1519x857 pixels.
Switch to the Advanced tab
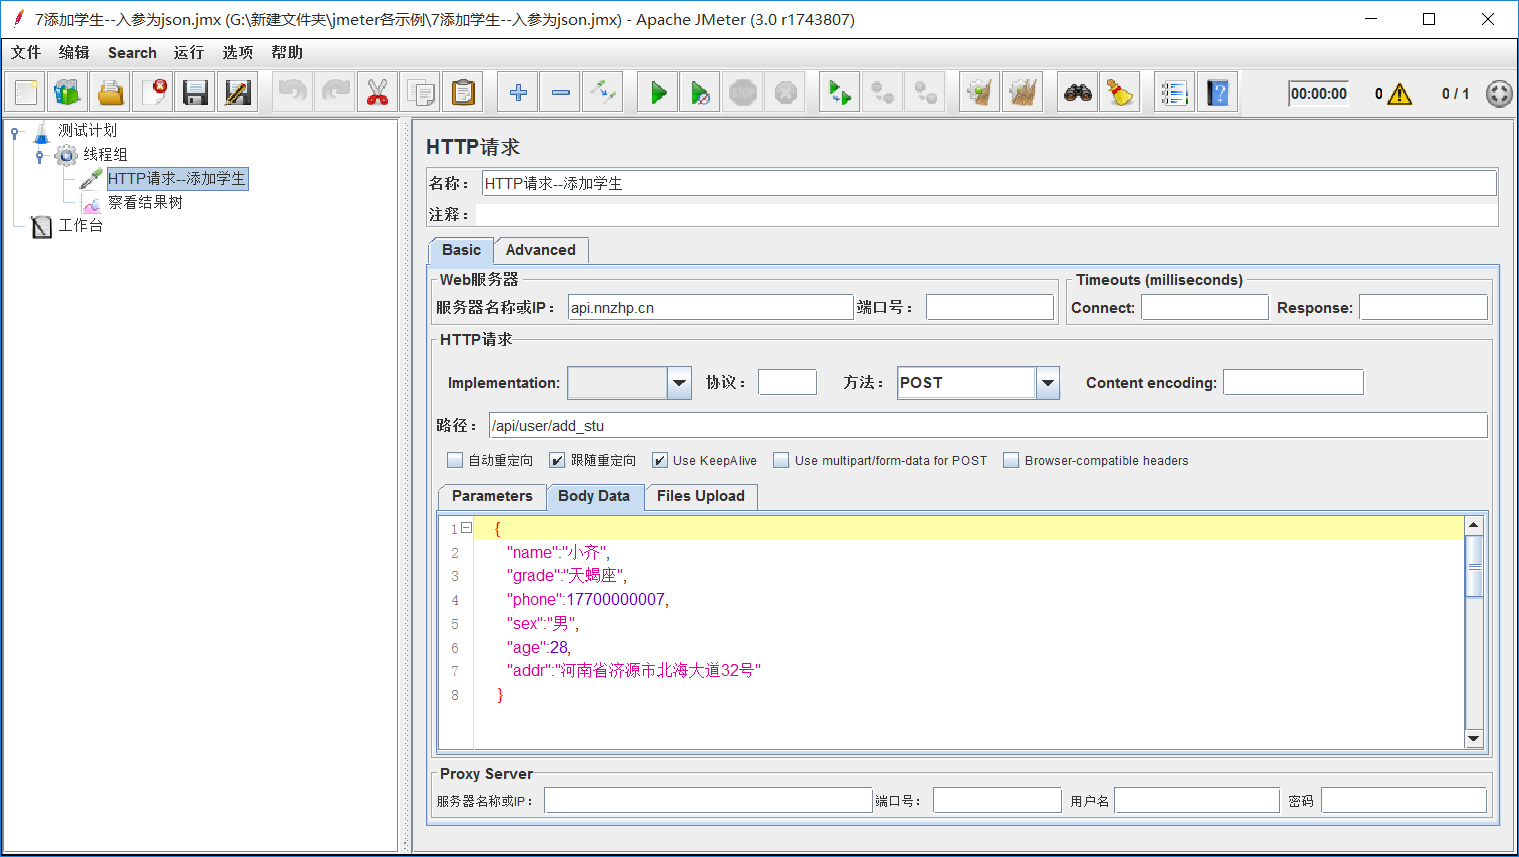541,250
